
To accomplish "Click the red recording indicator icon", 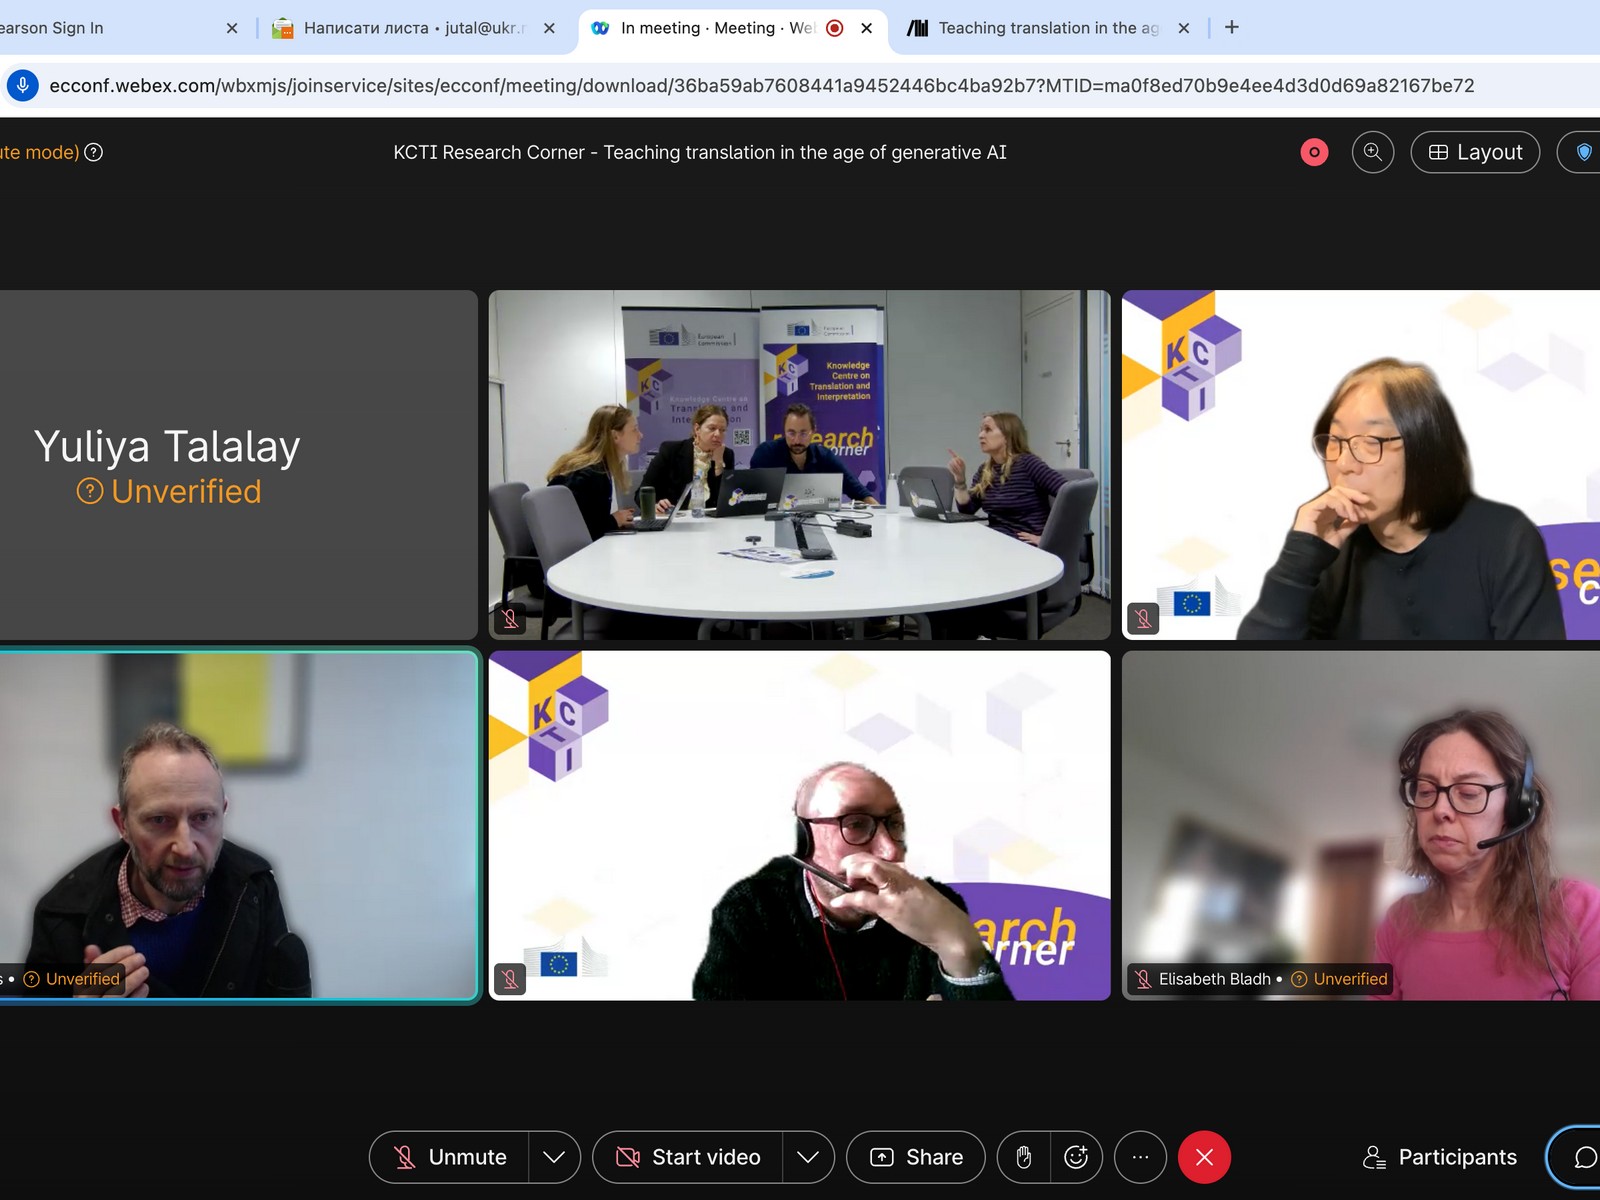I will click(1314, 152).
